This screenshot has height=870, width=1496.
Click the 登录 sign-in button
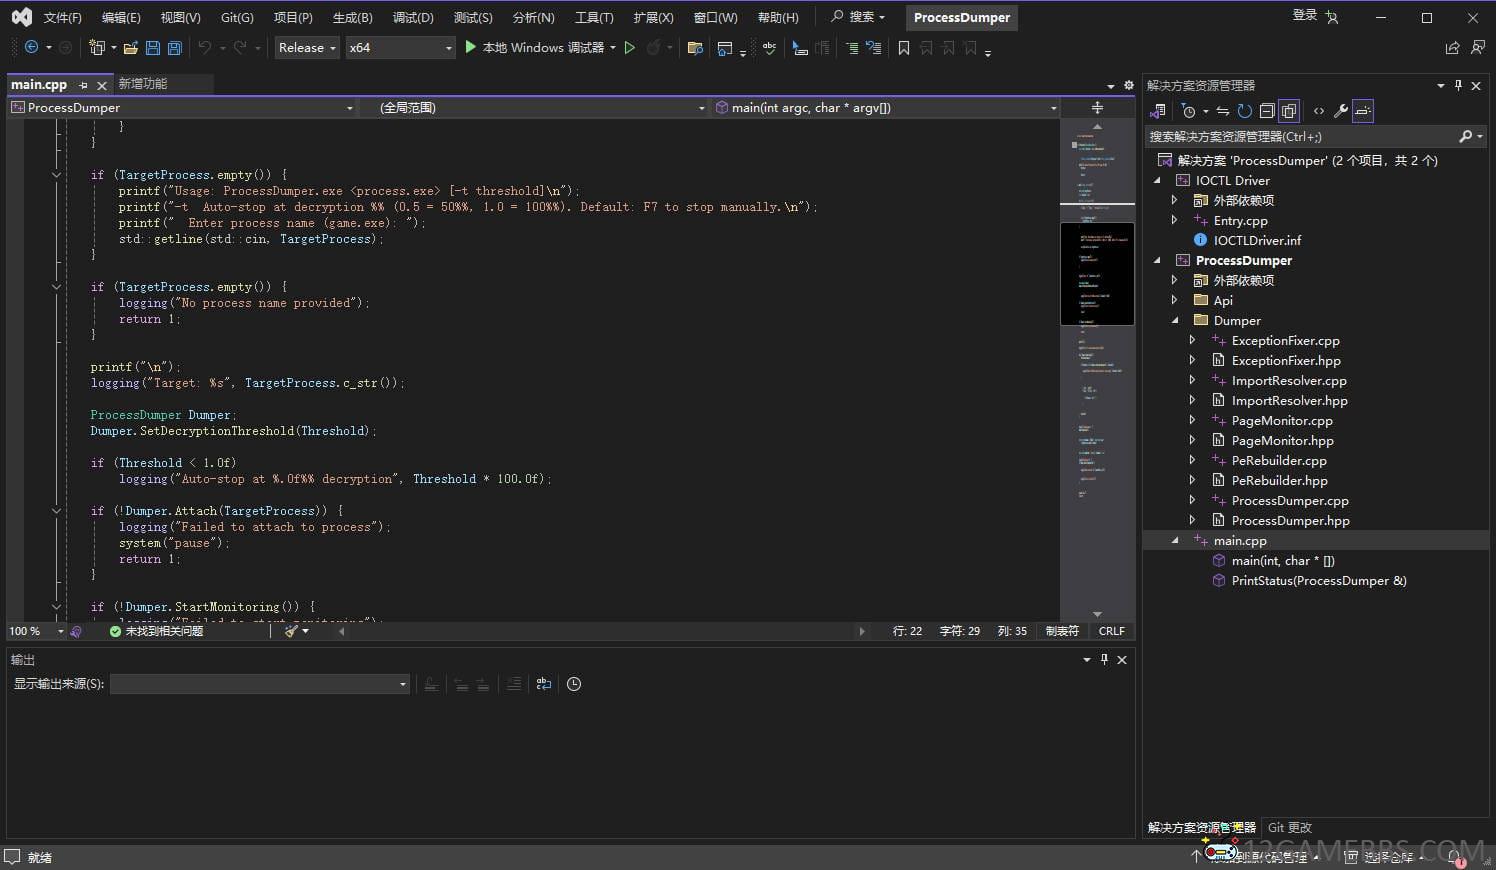pyautogui.click(x=1305, y=16)
